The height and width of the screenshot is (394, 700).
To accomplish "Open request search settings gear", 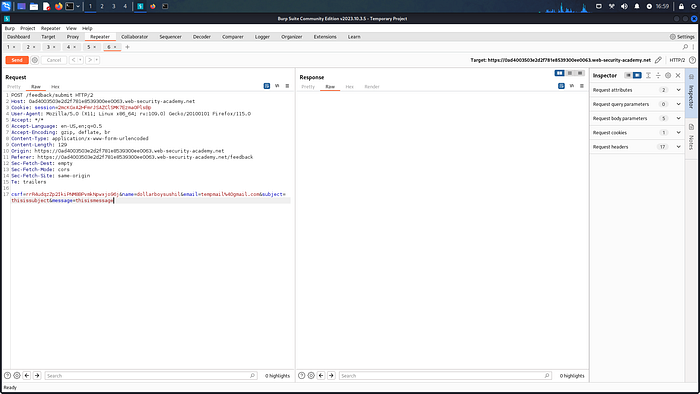I will (17, 376).
